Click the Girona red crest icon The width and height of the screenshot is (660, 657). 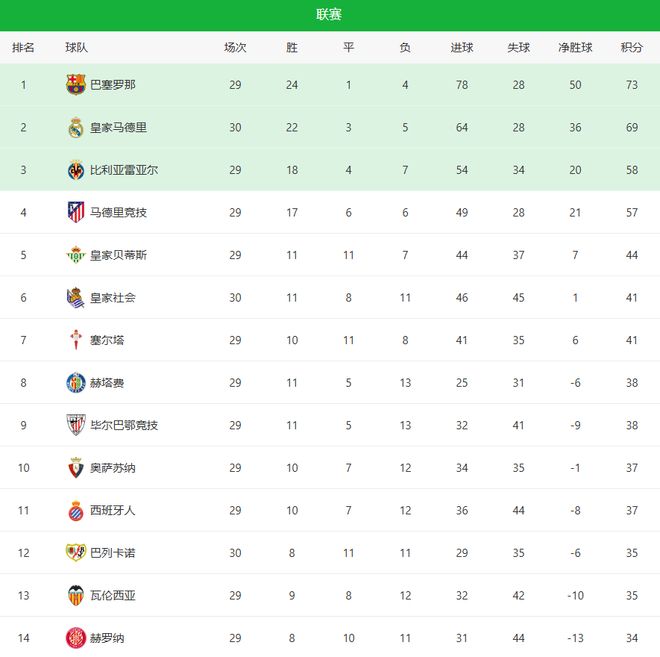[76, 637]
